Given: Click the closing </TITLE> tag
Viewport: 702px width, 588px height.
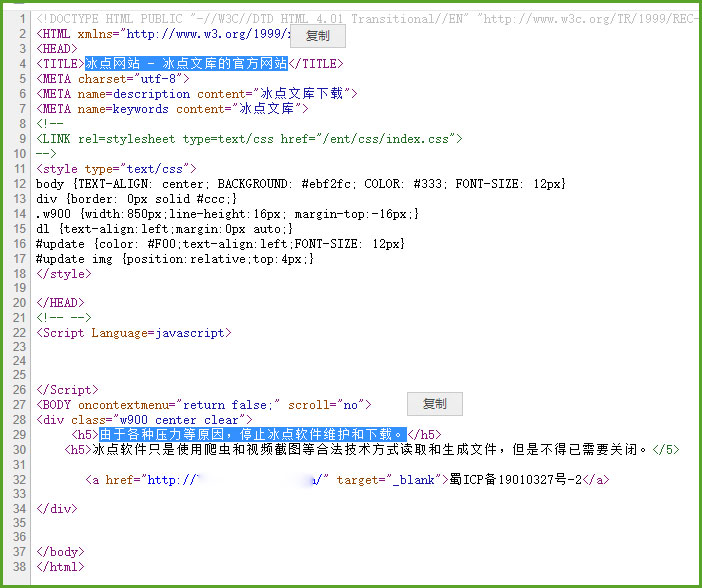Looking at the screenshot, I should click(316, 64).
